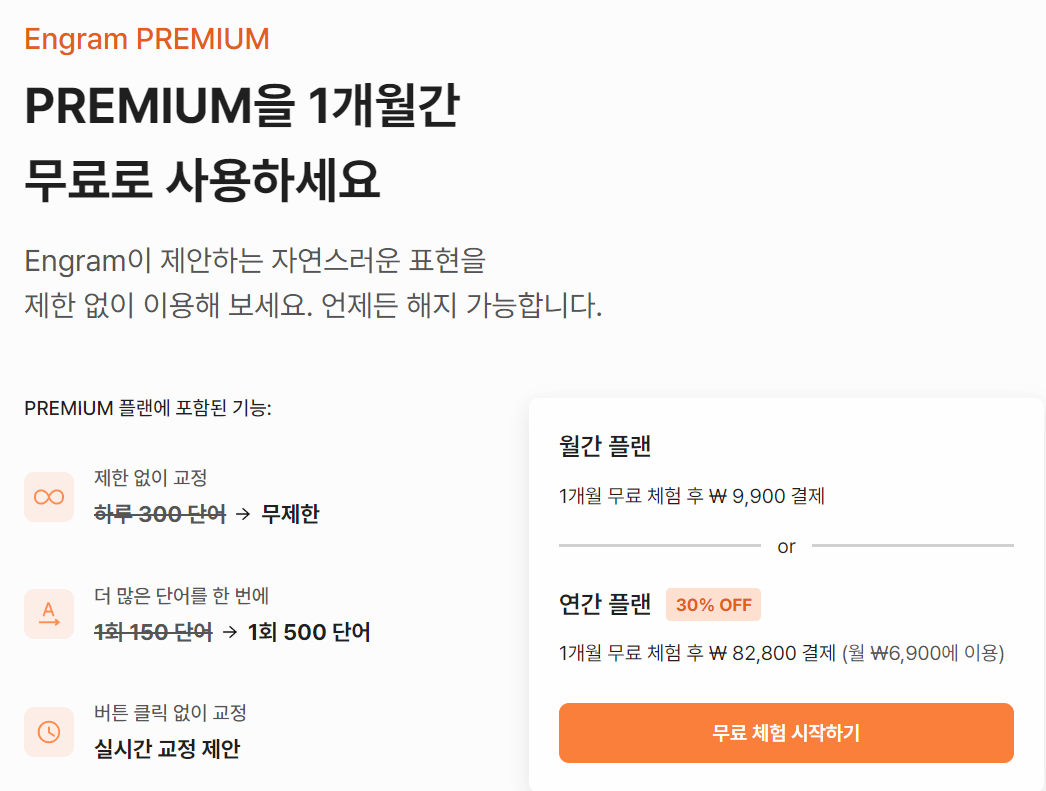1046x791 pixels.
Task: Click the 제한 없이 교정 feature label
Action: [x=150, y=479]
